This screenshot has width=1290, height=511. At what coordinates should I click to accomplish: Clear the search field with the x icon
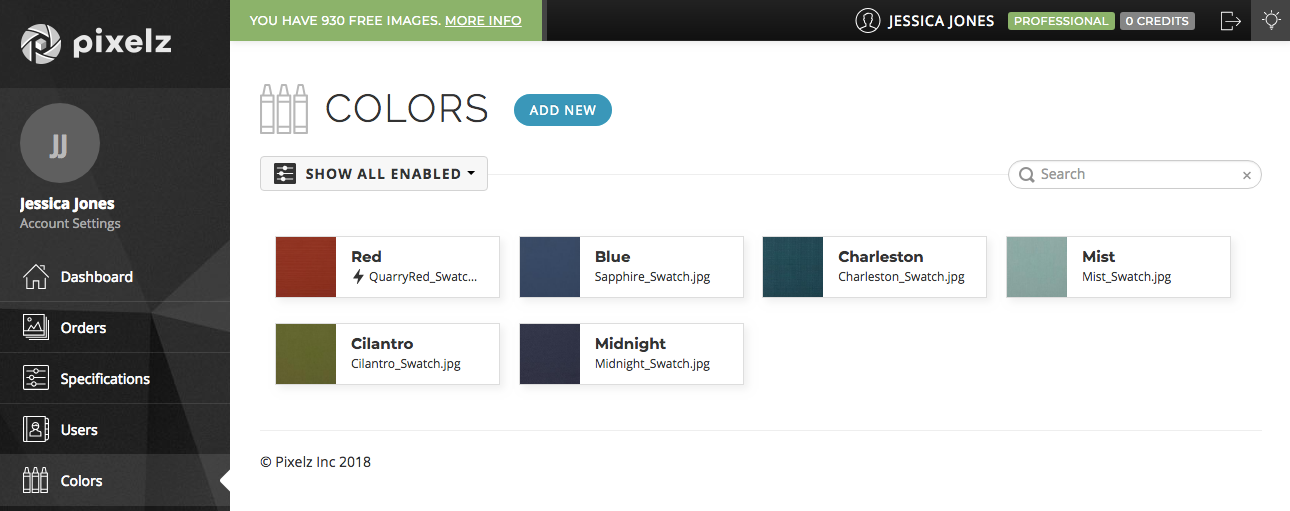(x=1246, y=175)
